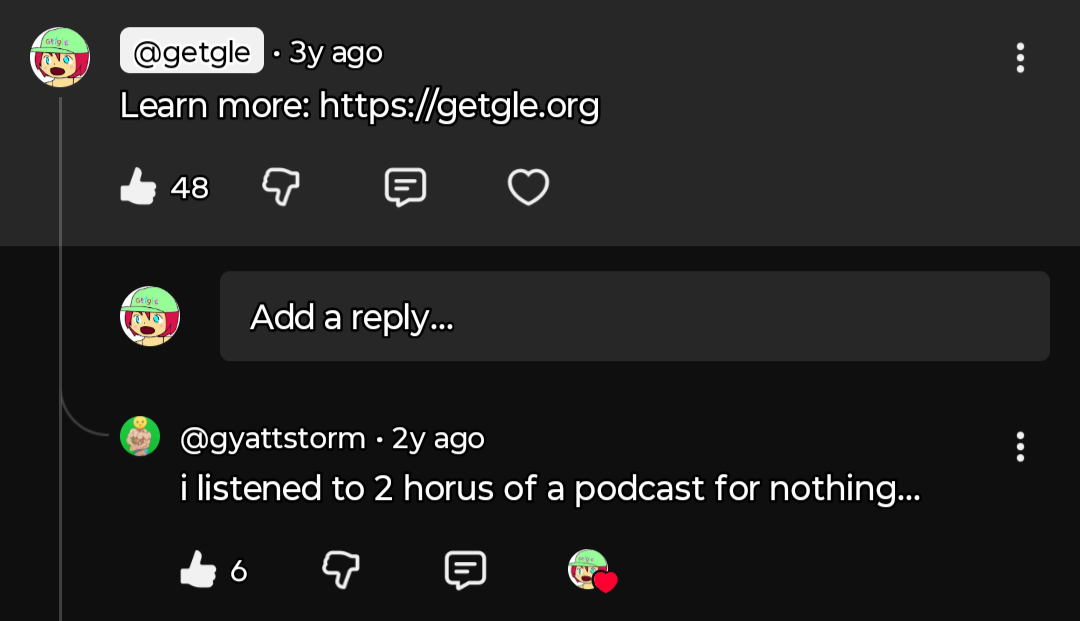Dislike the @getgle comment
Image resolution: width=1080 pixels, height=621 pixels.
pos(281,187)
